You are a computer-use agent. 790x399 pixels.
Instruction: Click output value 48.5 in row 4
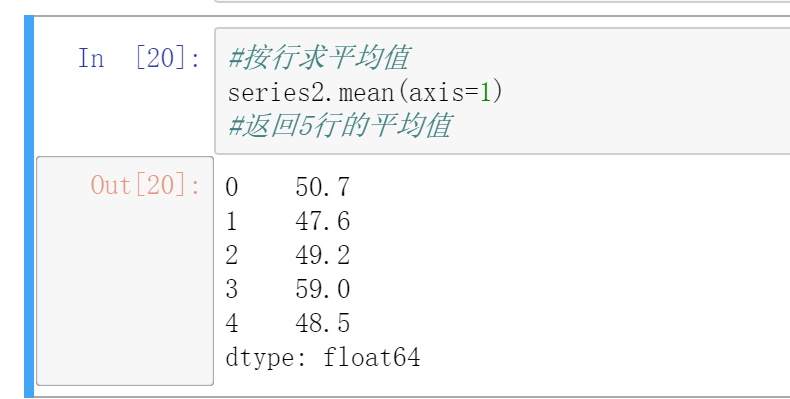(x=322, y=323)
